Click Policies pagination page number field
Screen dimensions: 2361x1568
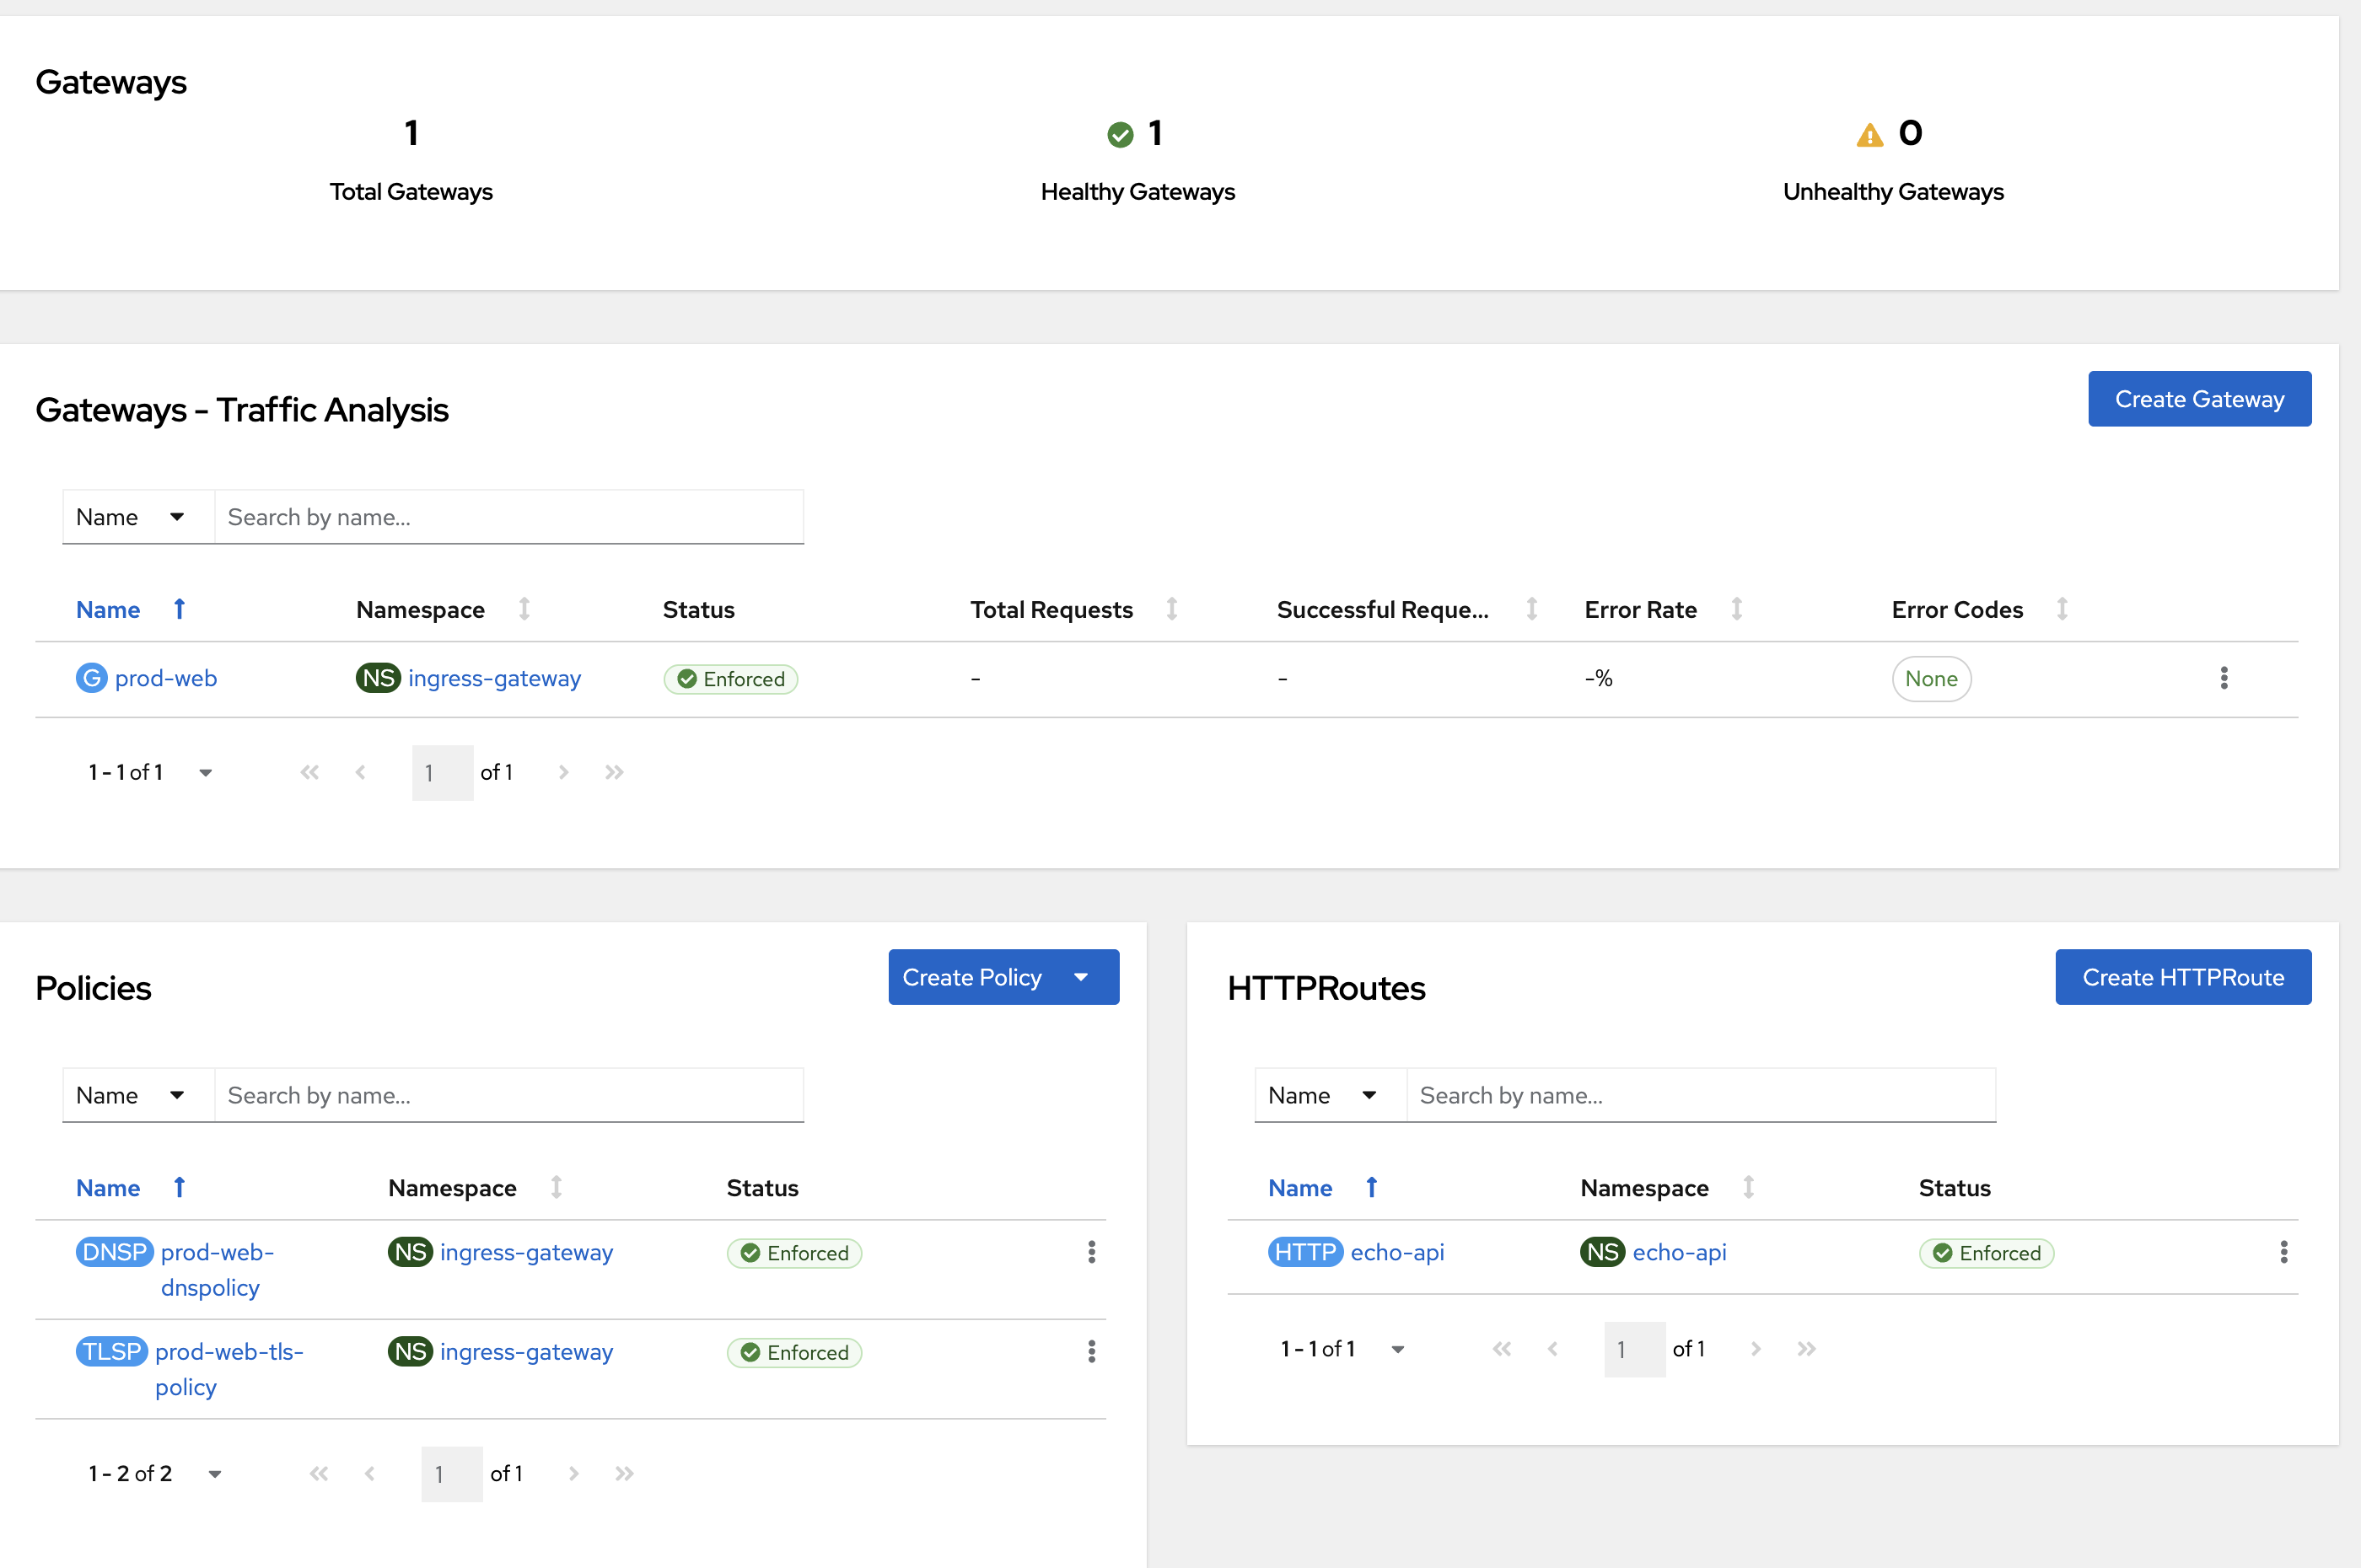(x=452, y=1473)
